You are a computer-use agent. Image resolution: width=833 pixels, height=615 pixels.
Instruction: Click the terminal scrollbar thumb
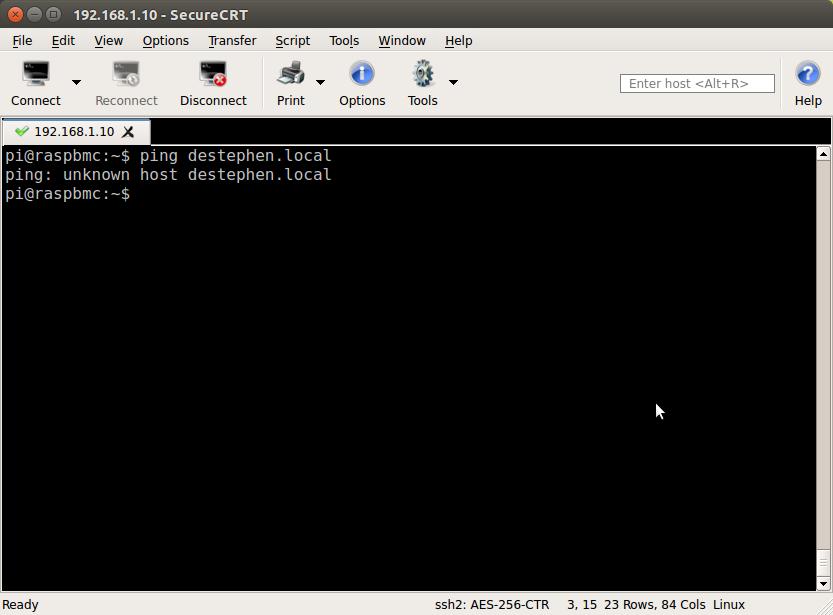point(823,562)
